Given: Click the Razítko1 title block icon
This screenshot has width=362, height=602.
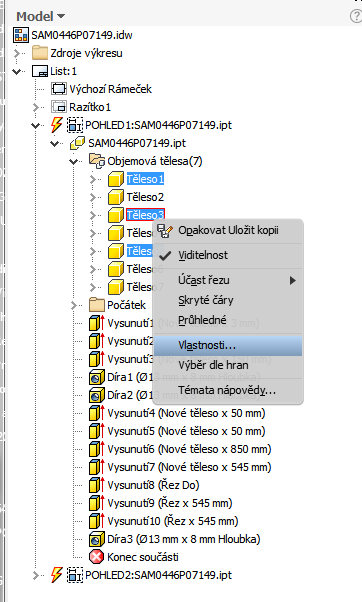Looking at the screenshot, I should (x=59, y=107).
